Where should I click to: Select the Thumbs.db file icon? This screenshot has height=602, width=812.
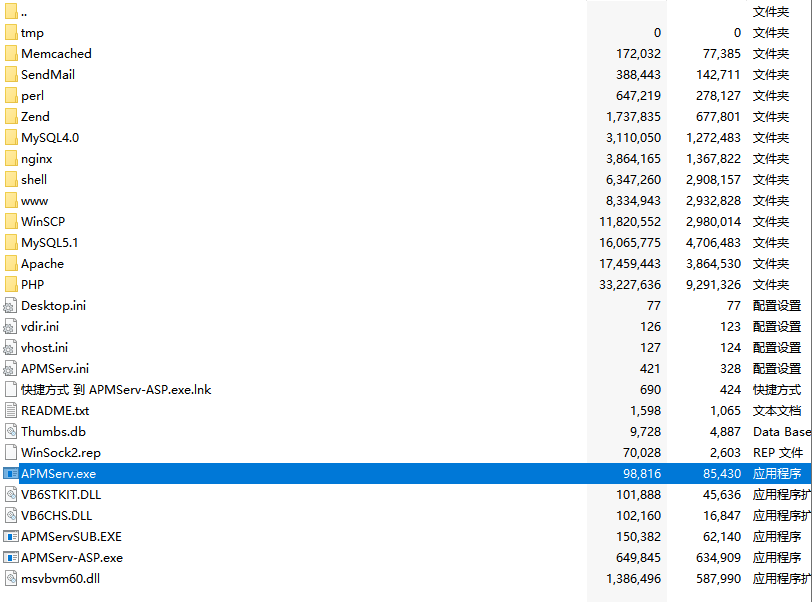click(x=11, y=432)
